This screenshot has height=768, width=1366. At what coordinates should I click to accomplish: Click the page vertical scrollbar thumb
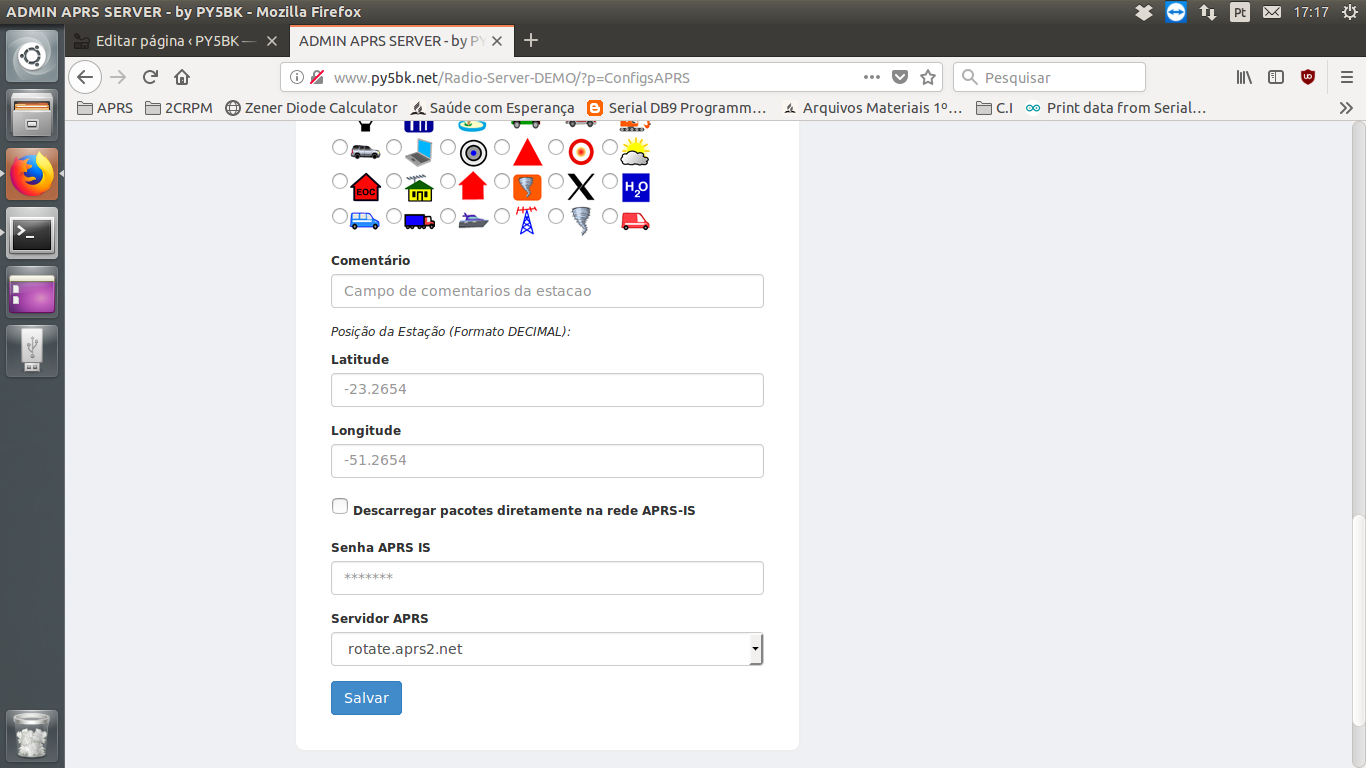pyautogui.click(x=1358, y=620)
